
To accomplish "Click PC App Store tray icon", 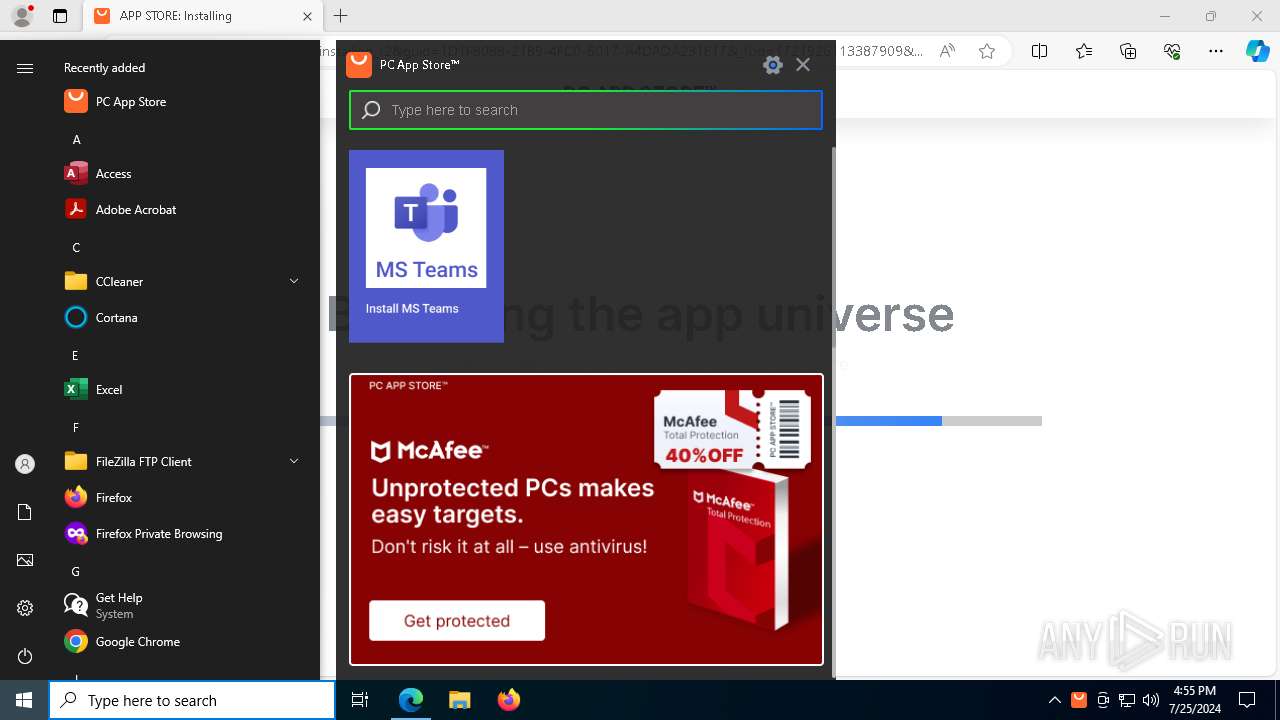I will 1079,700.
